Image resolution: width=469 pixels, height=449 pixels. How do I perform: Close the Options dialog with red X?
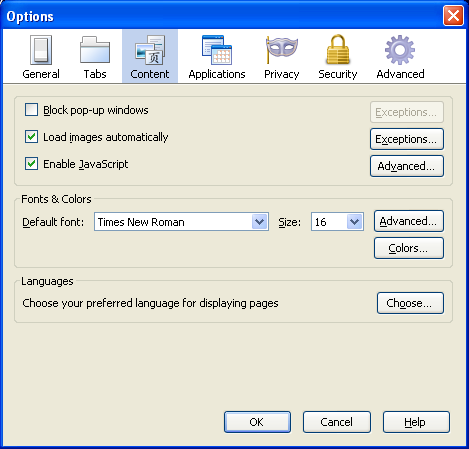coord(453,16)
